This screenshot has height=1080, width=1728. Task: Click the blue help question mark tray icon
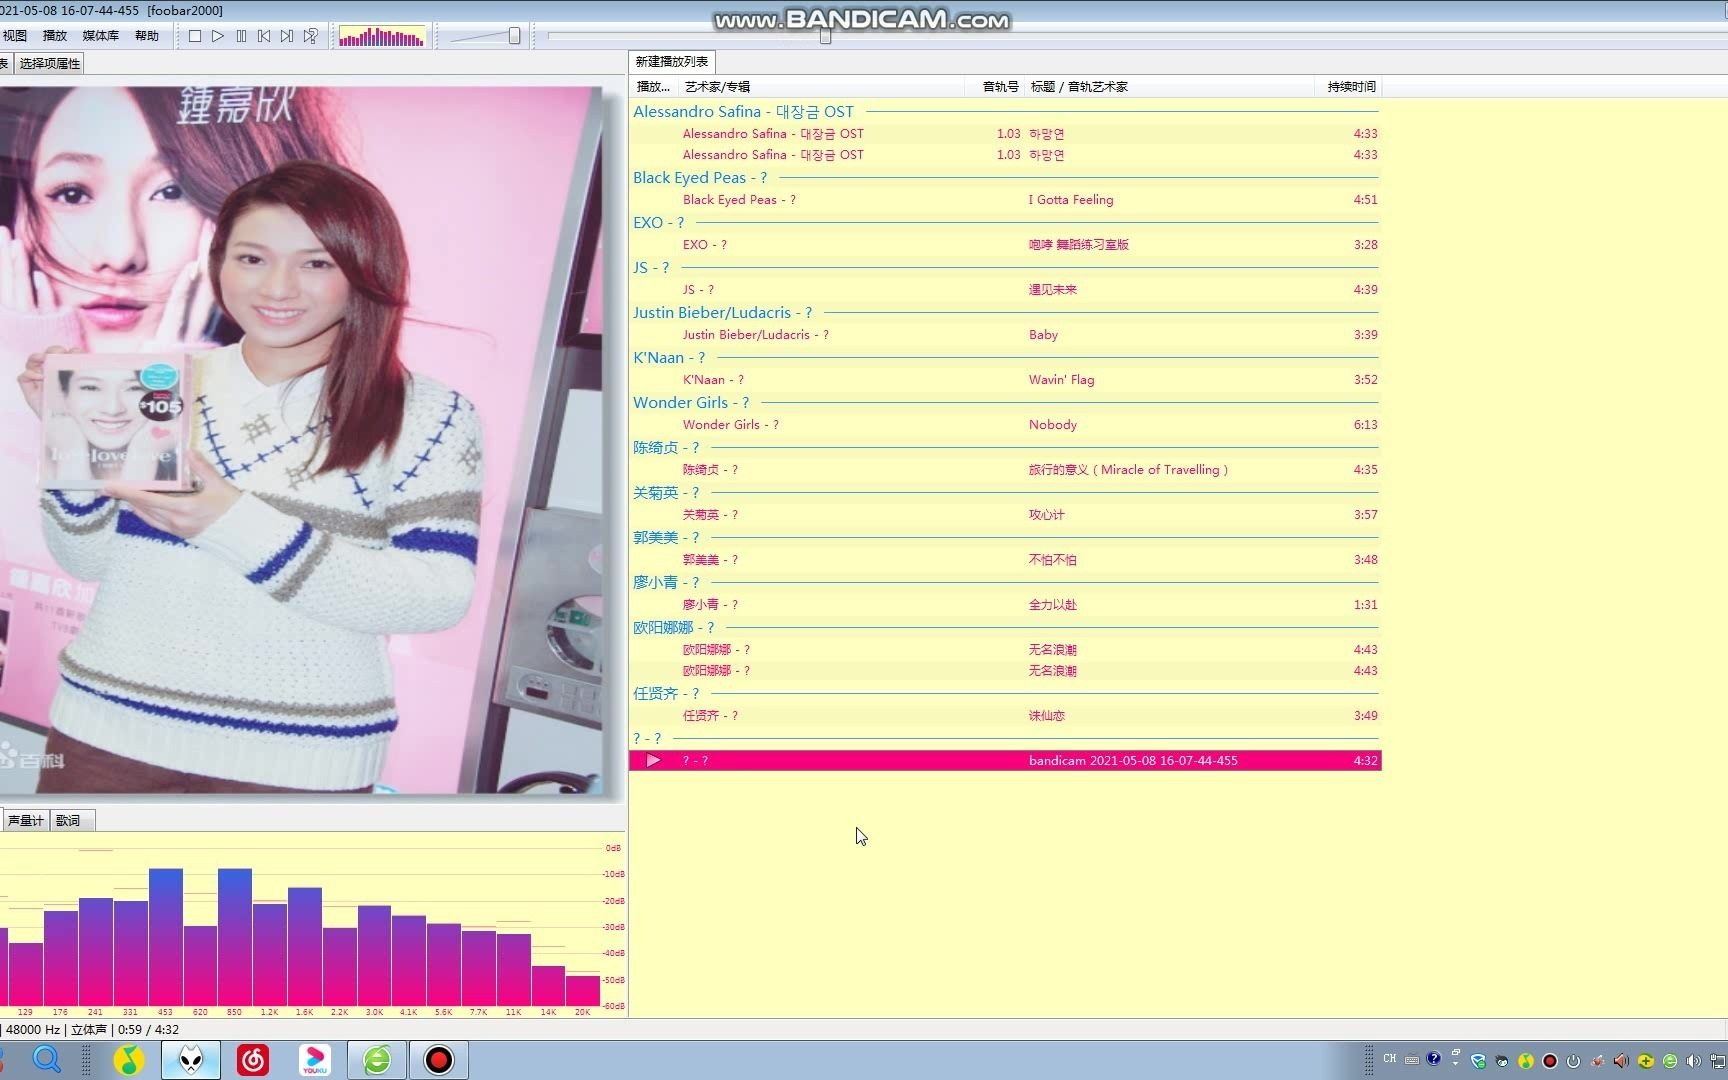1434,1059
